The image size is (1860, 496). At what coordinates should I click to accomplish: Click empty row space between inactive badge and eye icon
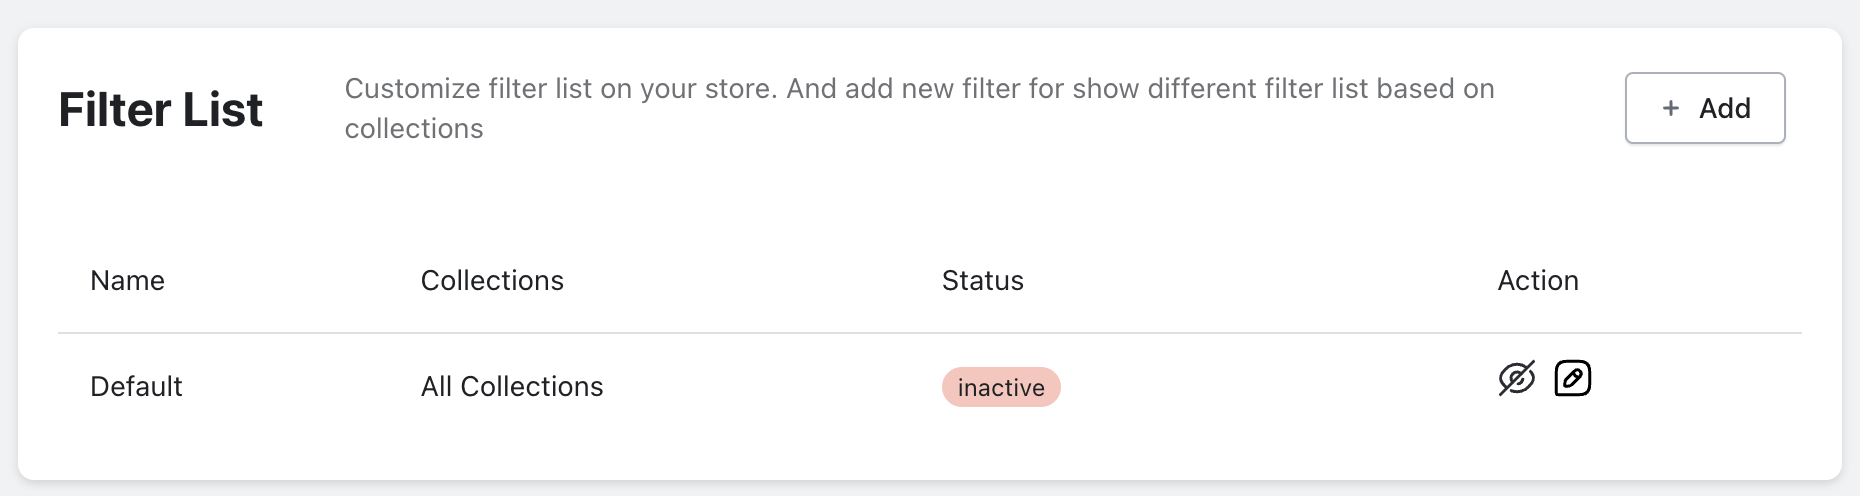pos(1280,387)
